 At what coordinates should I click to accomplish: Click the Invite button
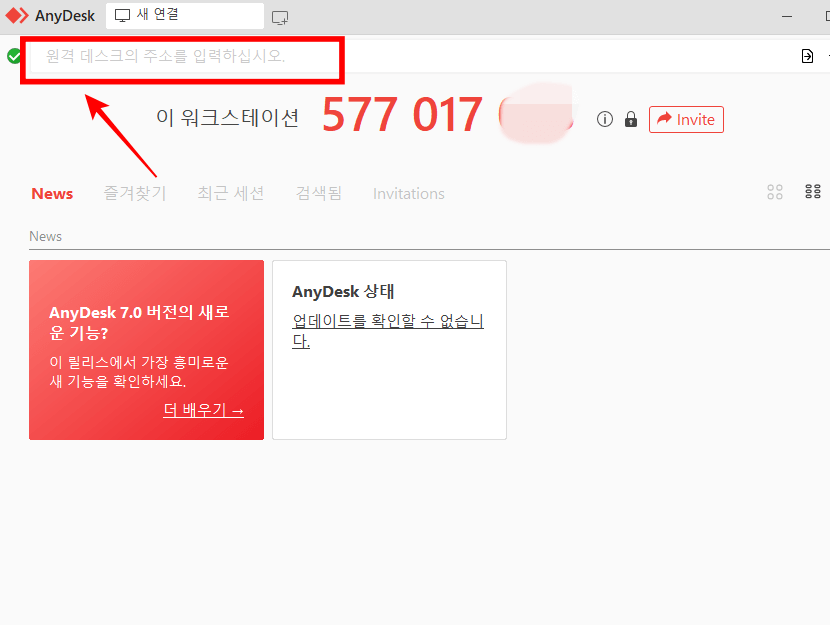click(686, 119)
